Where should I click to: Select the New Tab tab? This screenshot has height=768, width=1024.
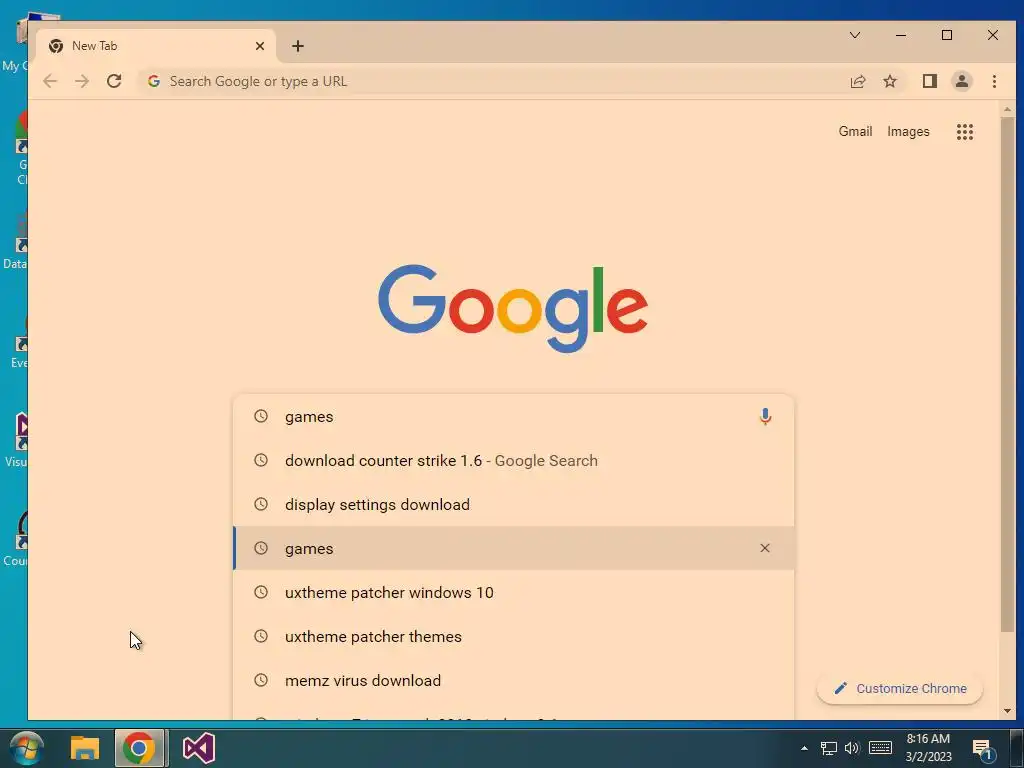pyautogui.click(x=155, y=46)
